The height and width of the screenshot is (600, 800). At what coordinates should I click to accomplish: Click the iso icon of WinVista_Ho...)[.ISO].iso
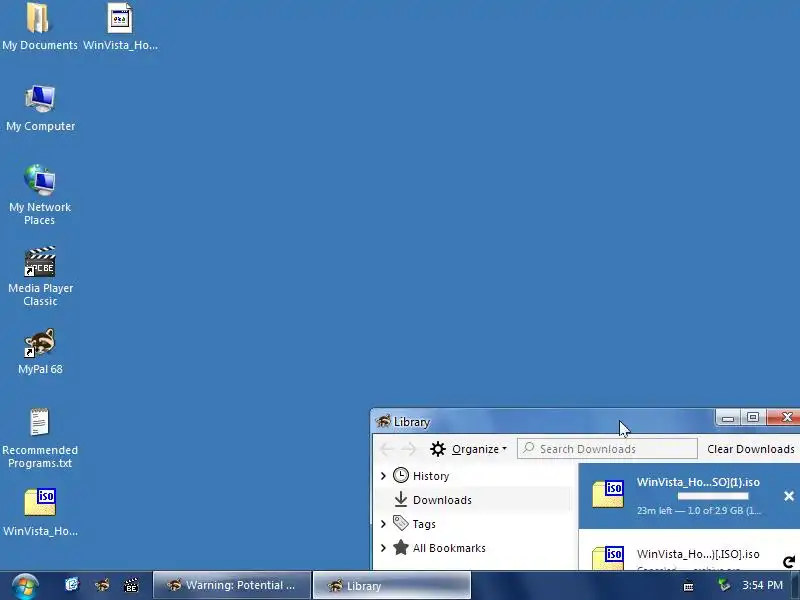click(608, 559)
